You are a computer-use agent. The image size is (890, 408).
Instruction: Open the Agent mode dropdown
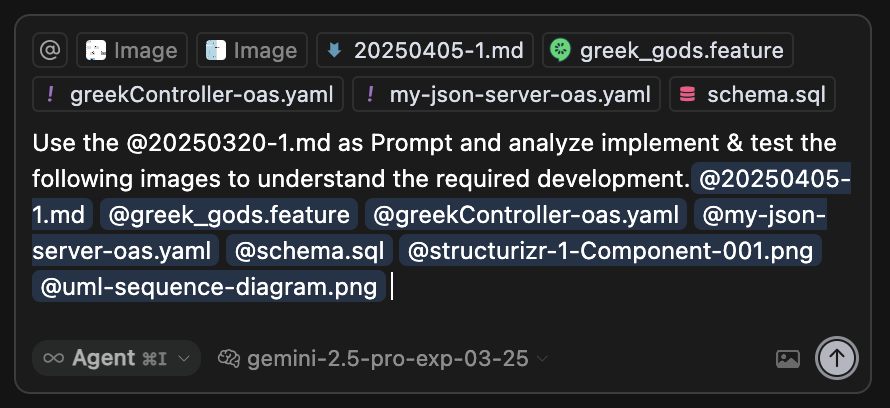116,358
